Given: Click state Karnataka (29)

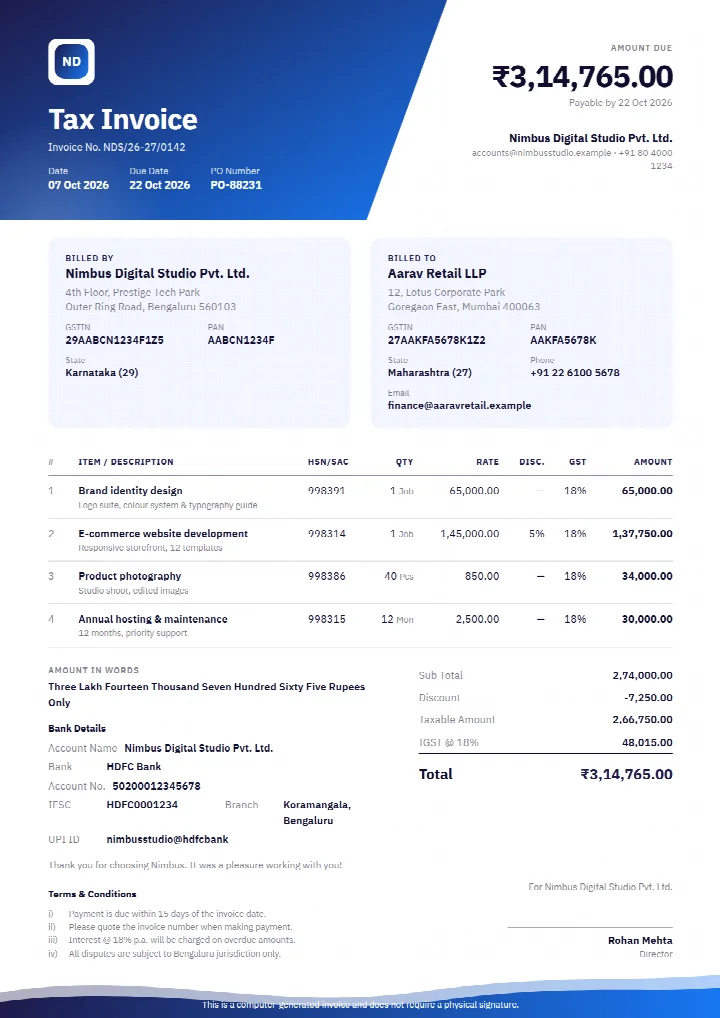Looking at the screenshot, I should click(102, 373).
